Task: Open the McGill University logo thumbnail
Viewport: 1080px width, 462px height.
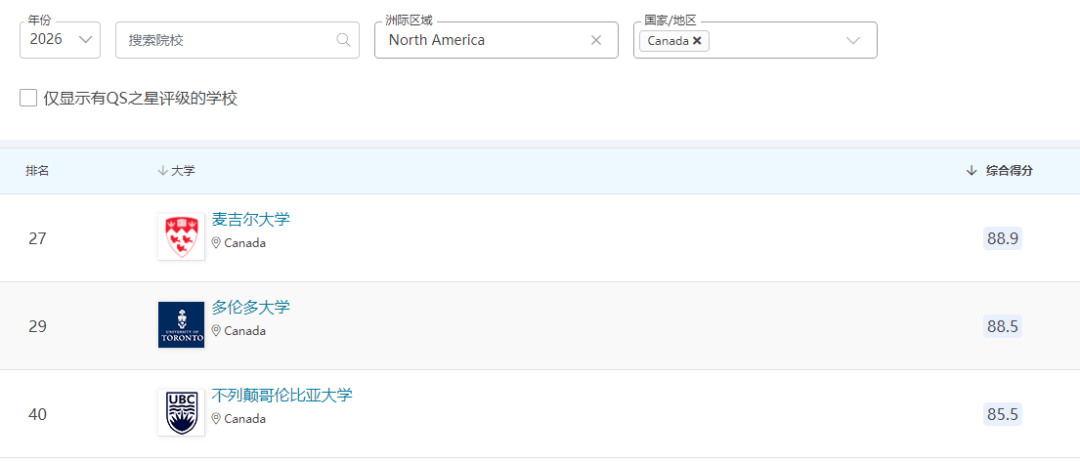Action: (x=181, y=237)
